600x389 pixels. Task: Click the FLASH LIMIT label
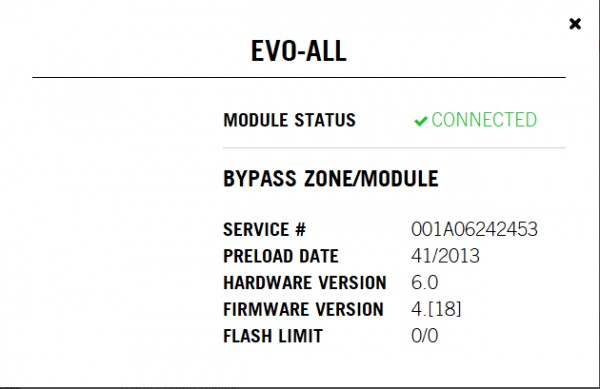coord(273,336)
